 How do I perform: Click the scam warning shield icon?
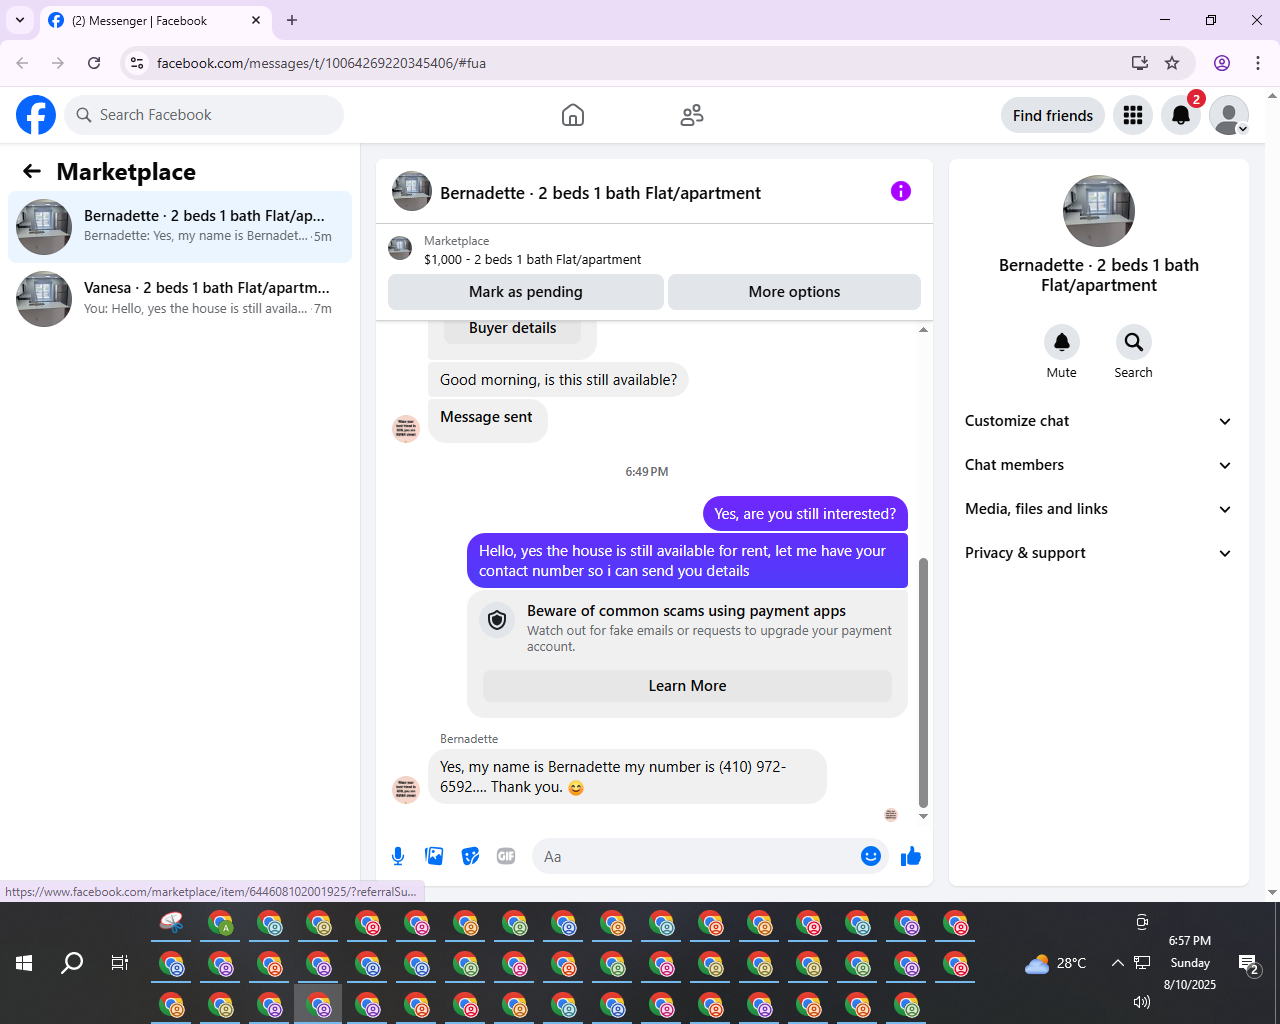tap(497, 620)
